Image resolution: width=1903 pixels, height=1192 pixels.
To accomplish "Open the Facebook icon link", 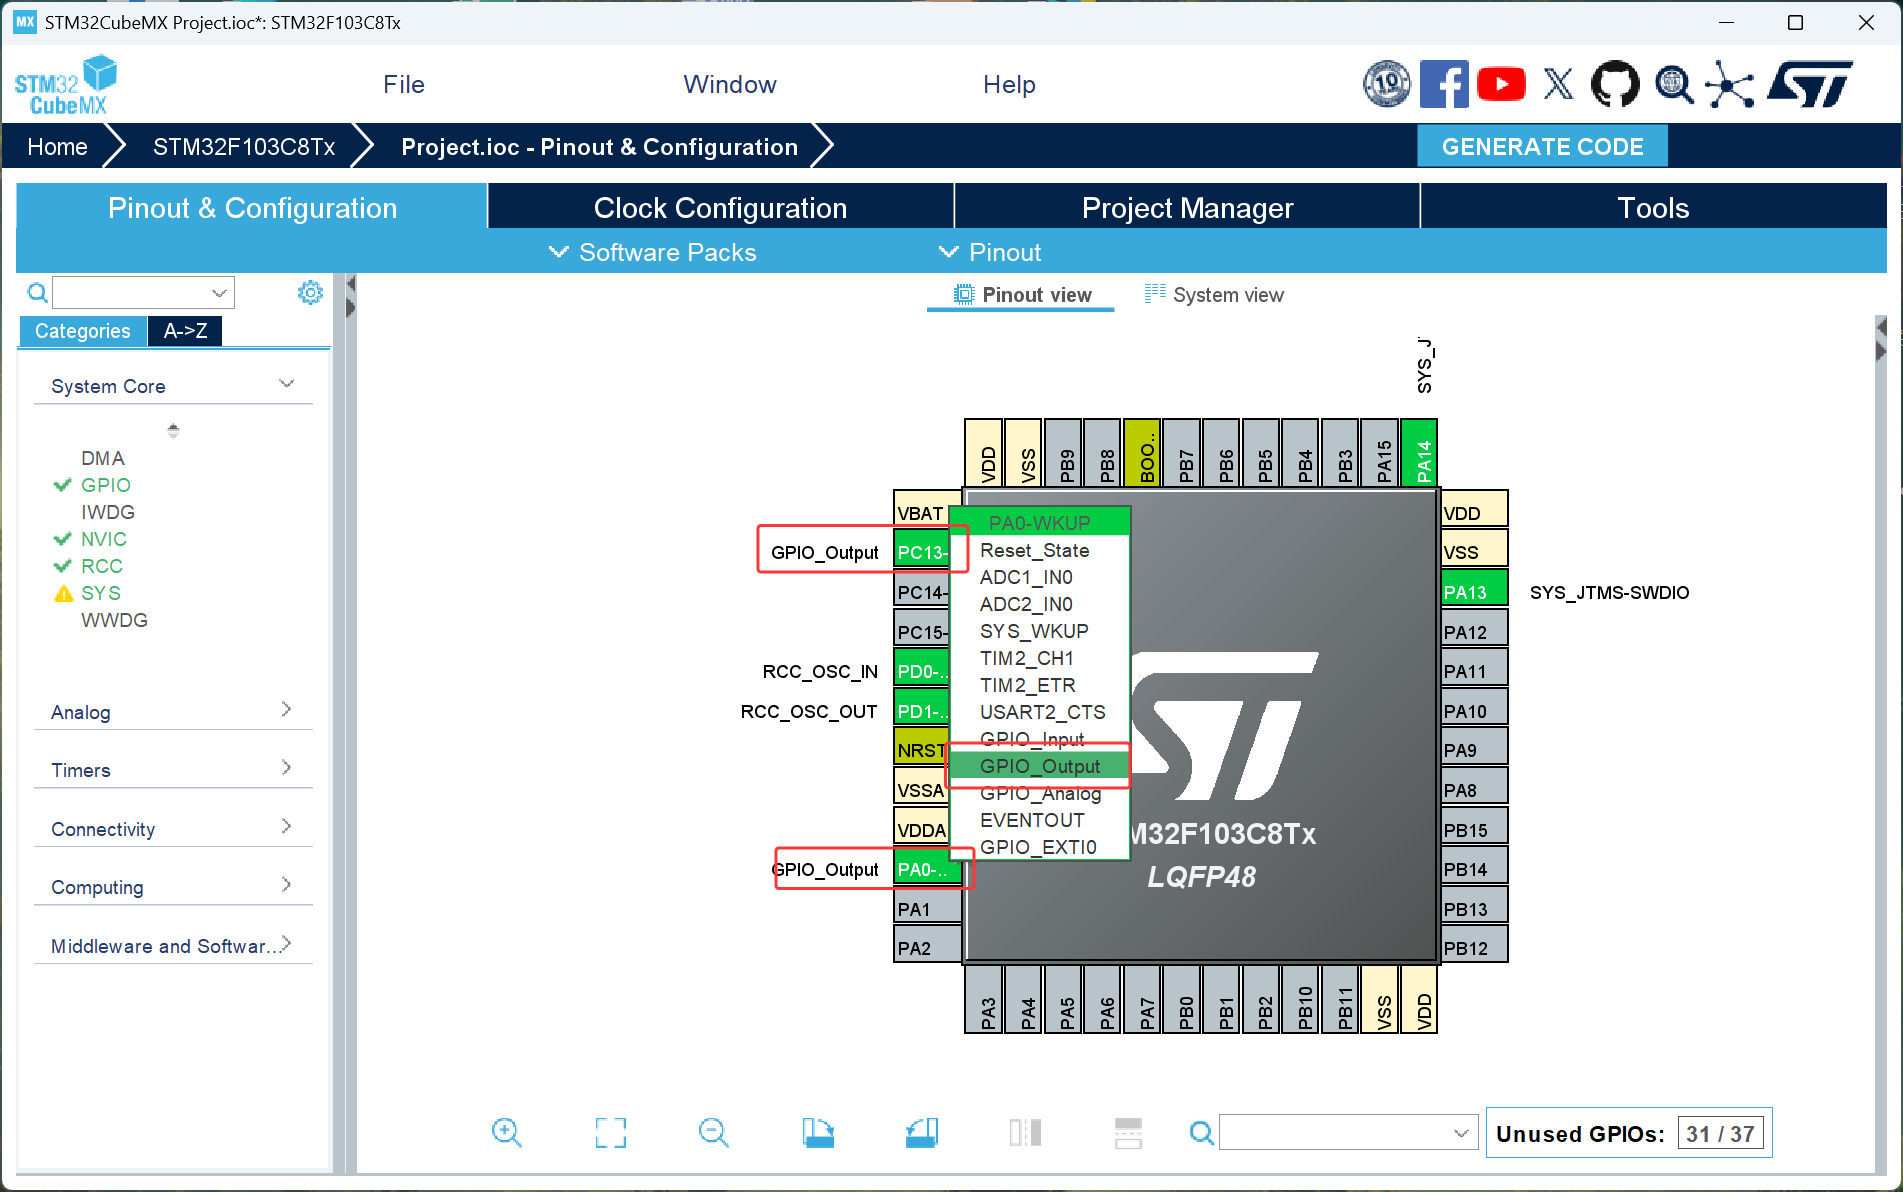I will click(1444, 85).
